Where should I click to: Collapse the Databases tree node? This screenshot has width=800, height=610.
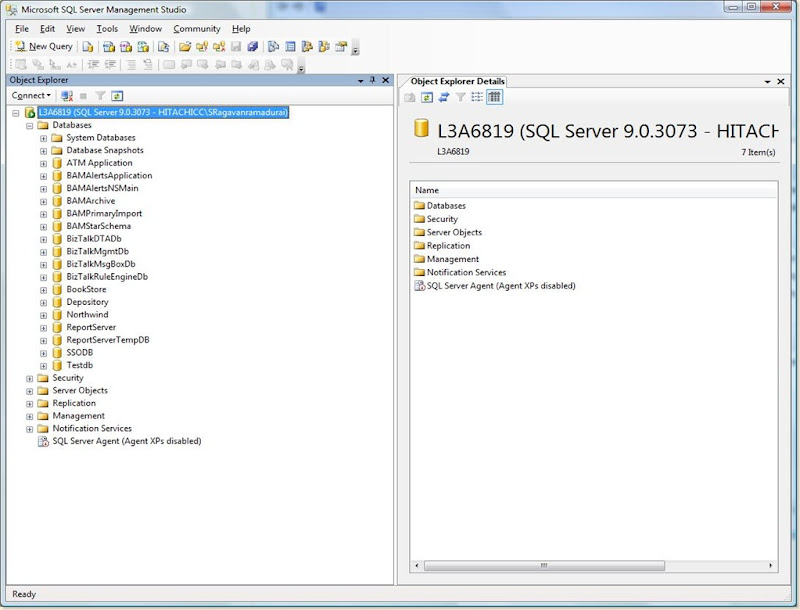pos(30,125)
